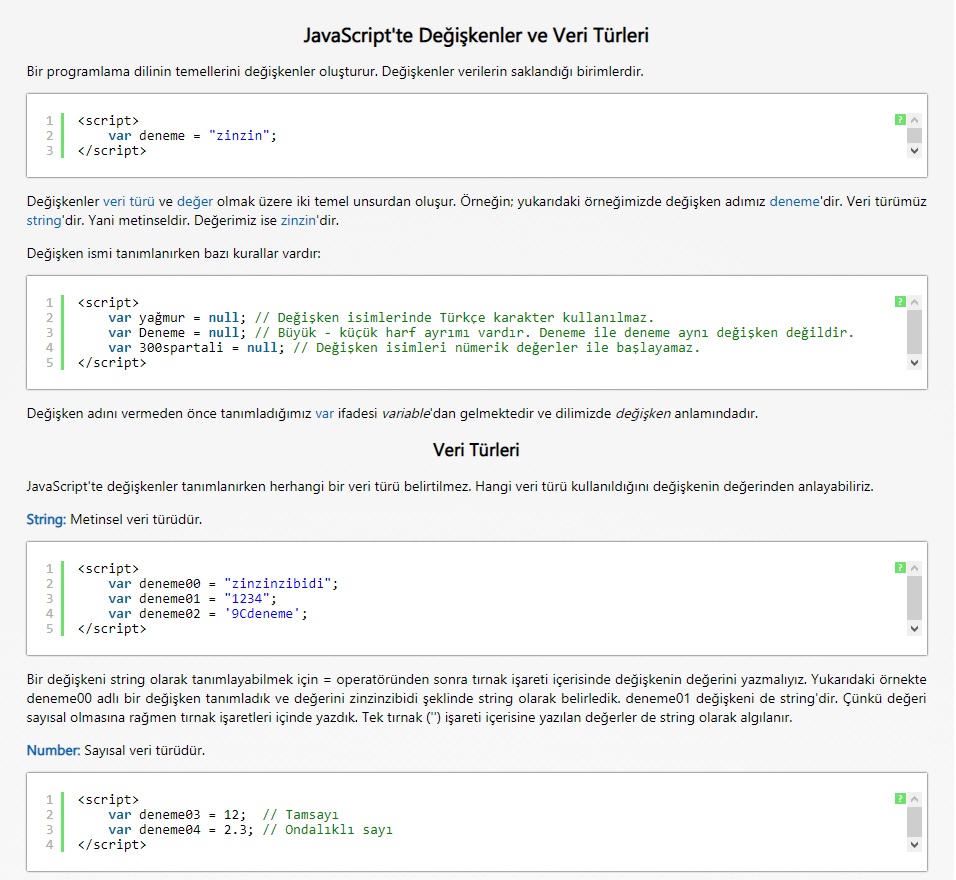
Task: Click the blue "zinzin" in "zinzin'dir"
Action: click(x=298, y=220)
